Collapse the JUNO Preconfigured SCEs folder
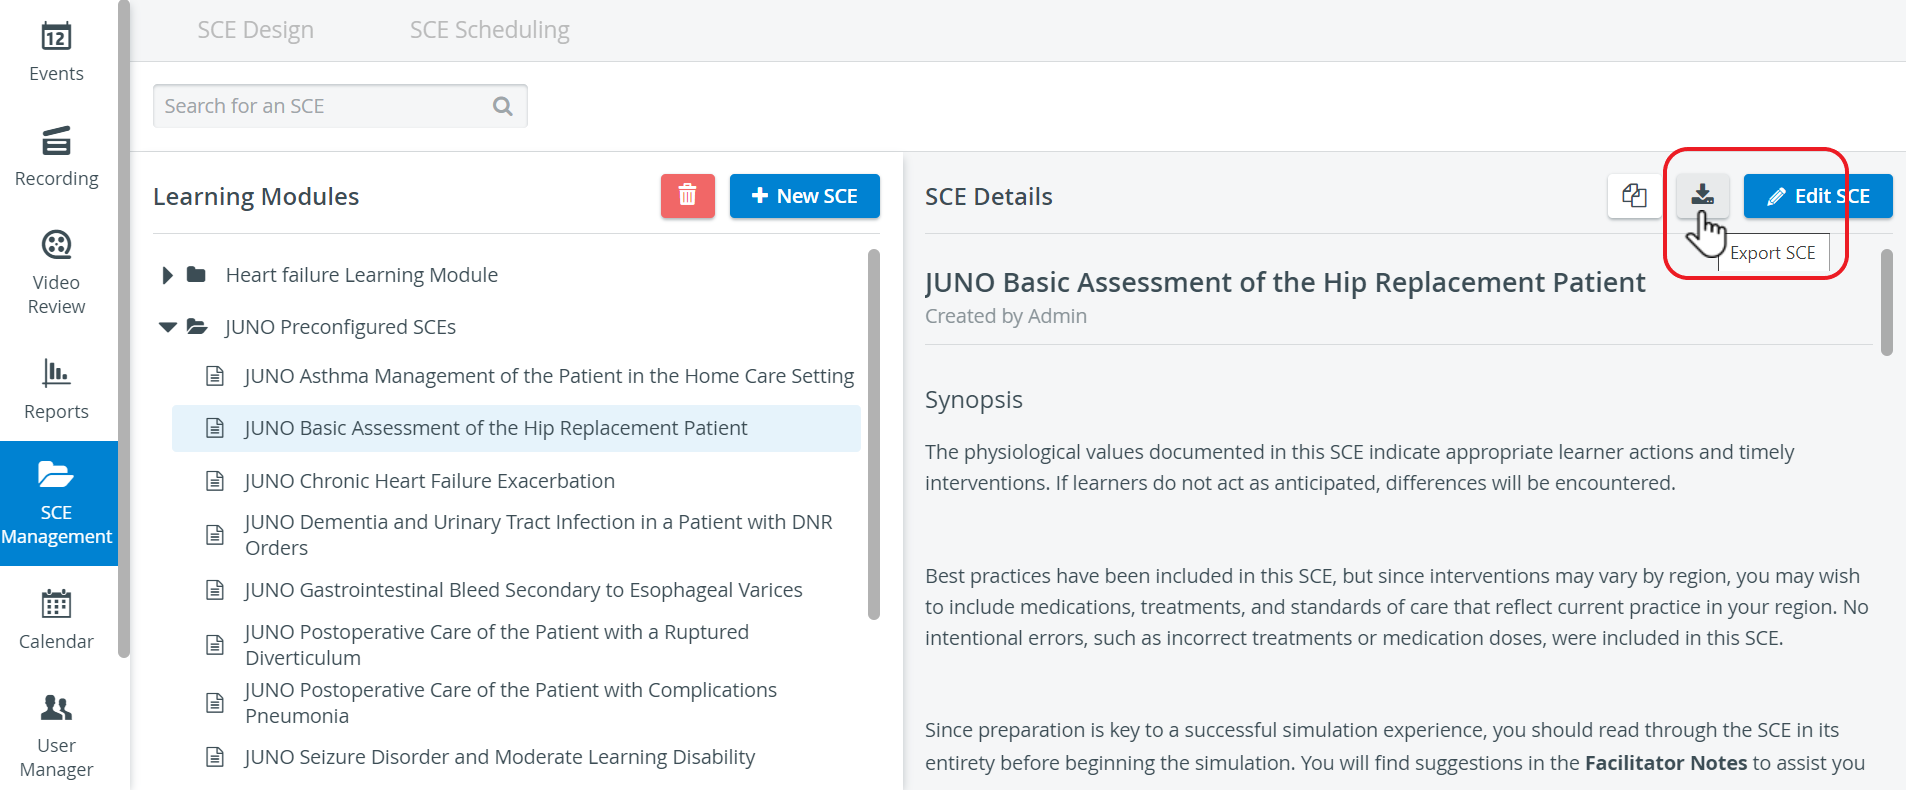The width and height of the screenshot is (1906, 790). click(167, 327)
